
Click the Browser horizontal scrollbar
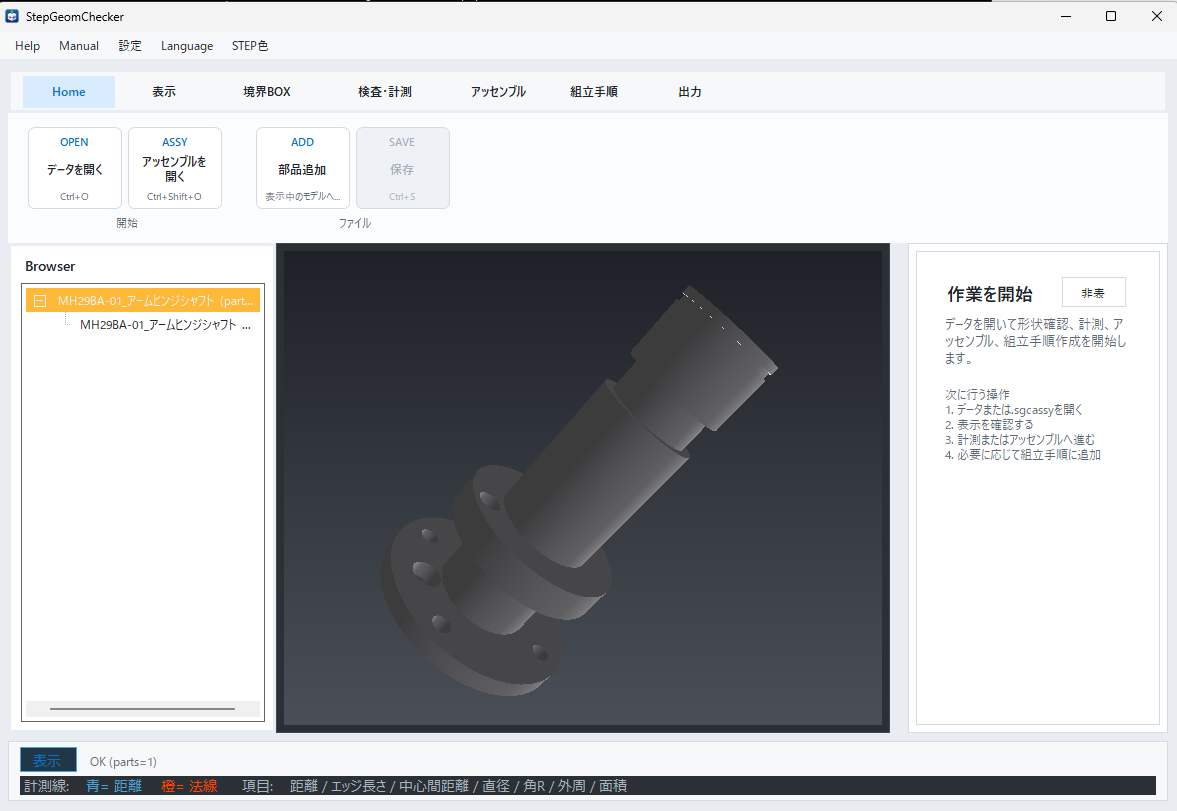[143, 709]
